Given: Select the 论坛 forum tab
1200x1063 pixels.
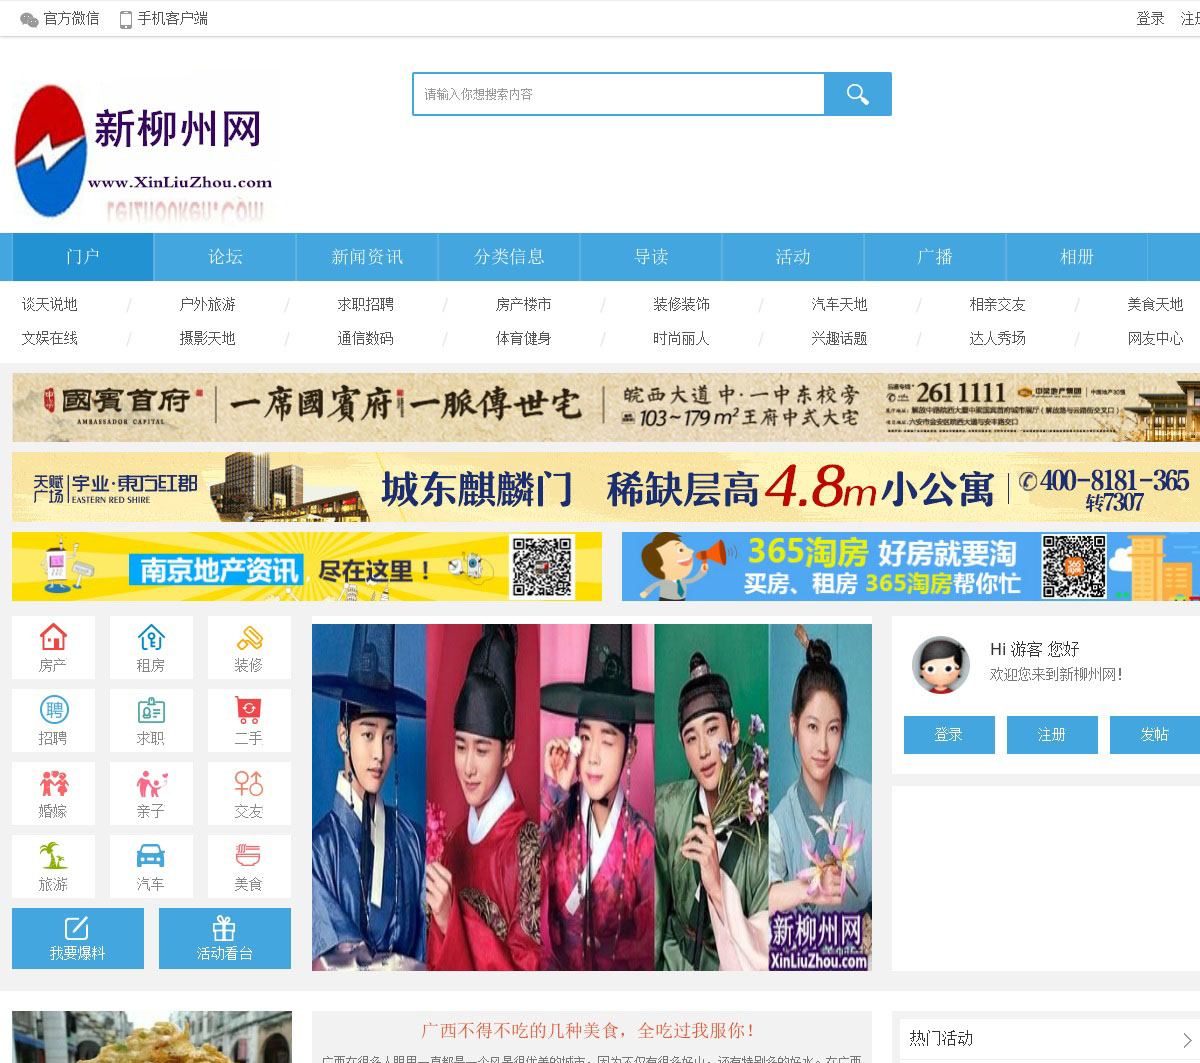Looking at the screenshot, I should click(225, 257).
